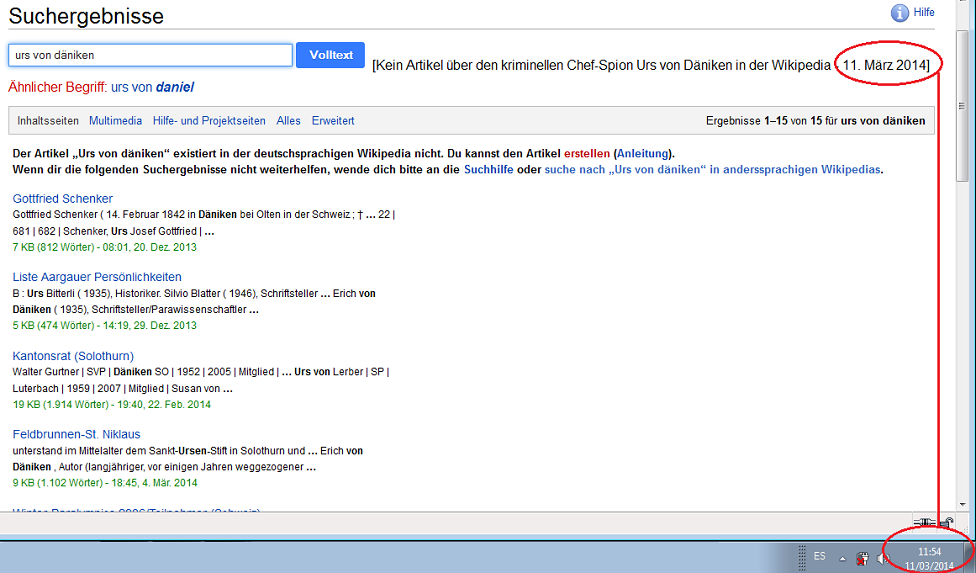Click the Suchergebnisse page heading
Image resolution: width=976 pixels, height=573 pixels.
click(86, 16)
